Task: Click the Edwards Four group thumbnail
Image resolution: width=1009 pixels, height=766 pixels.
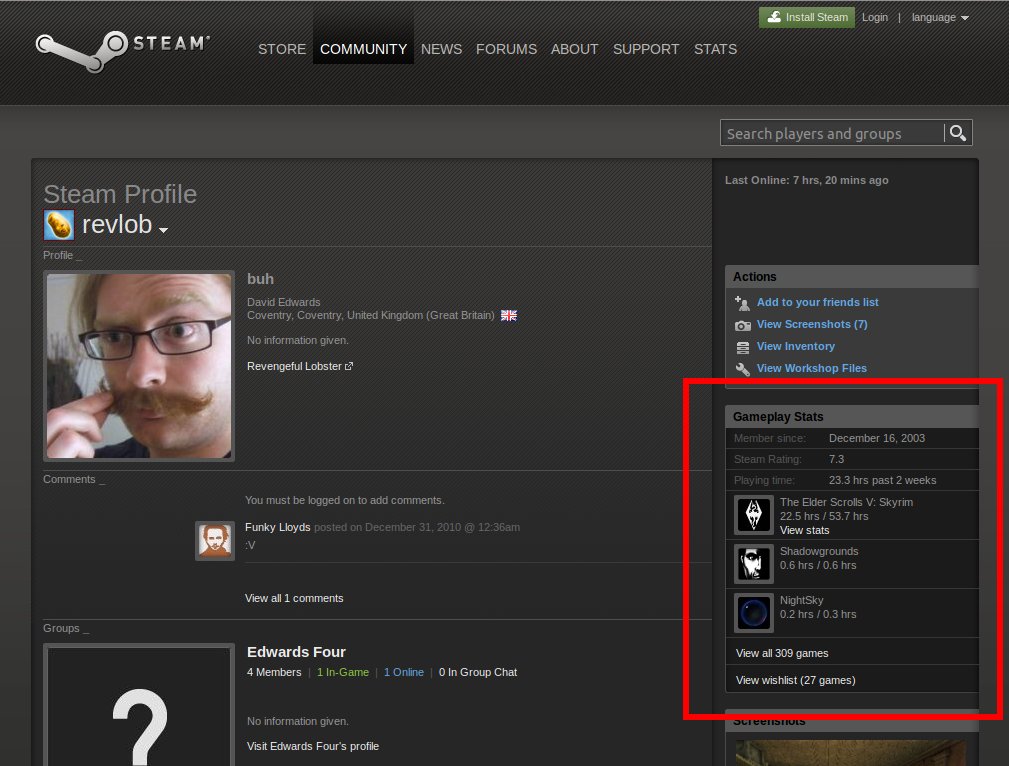Action: click(139, 705)
